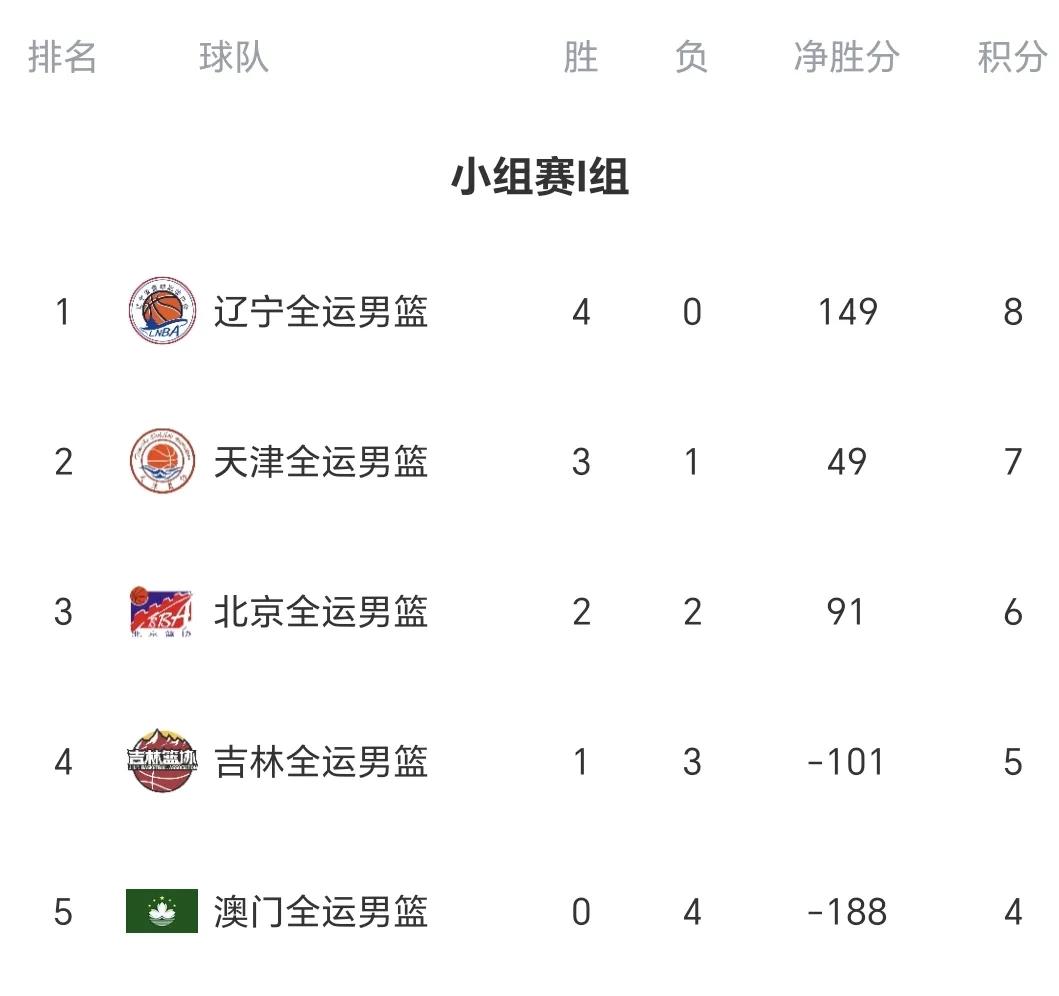Click the Beijing team logo

pyautogui.click(x=163, y=611)
